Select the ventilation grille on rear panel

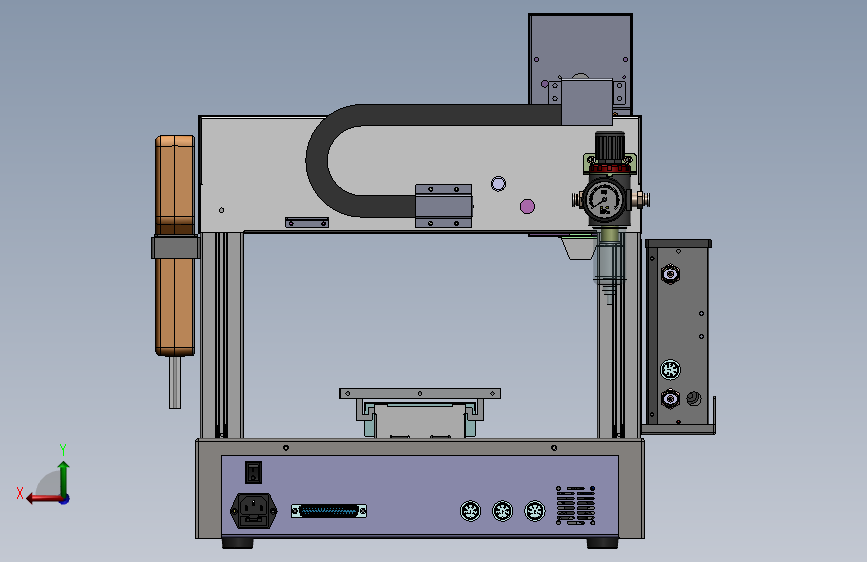576,506
